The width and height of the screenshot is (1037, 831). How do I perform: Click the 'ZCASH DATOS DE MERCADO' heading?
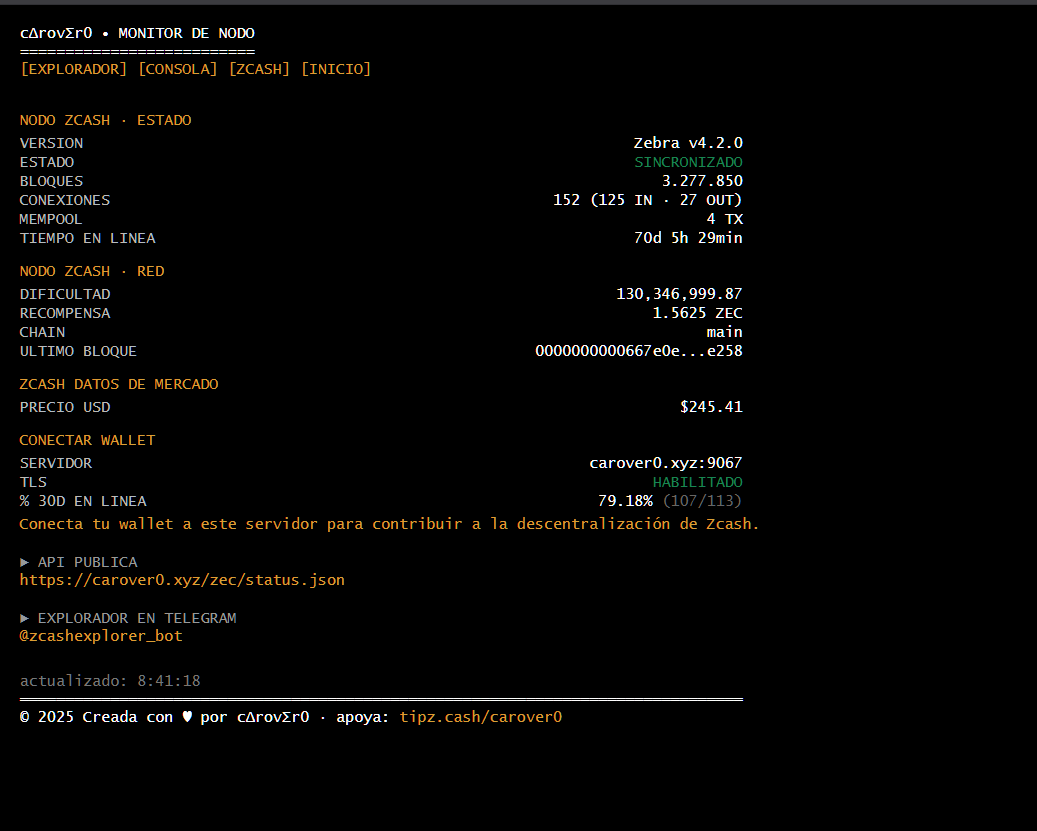(x=119, y=384)
